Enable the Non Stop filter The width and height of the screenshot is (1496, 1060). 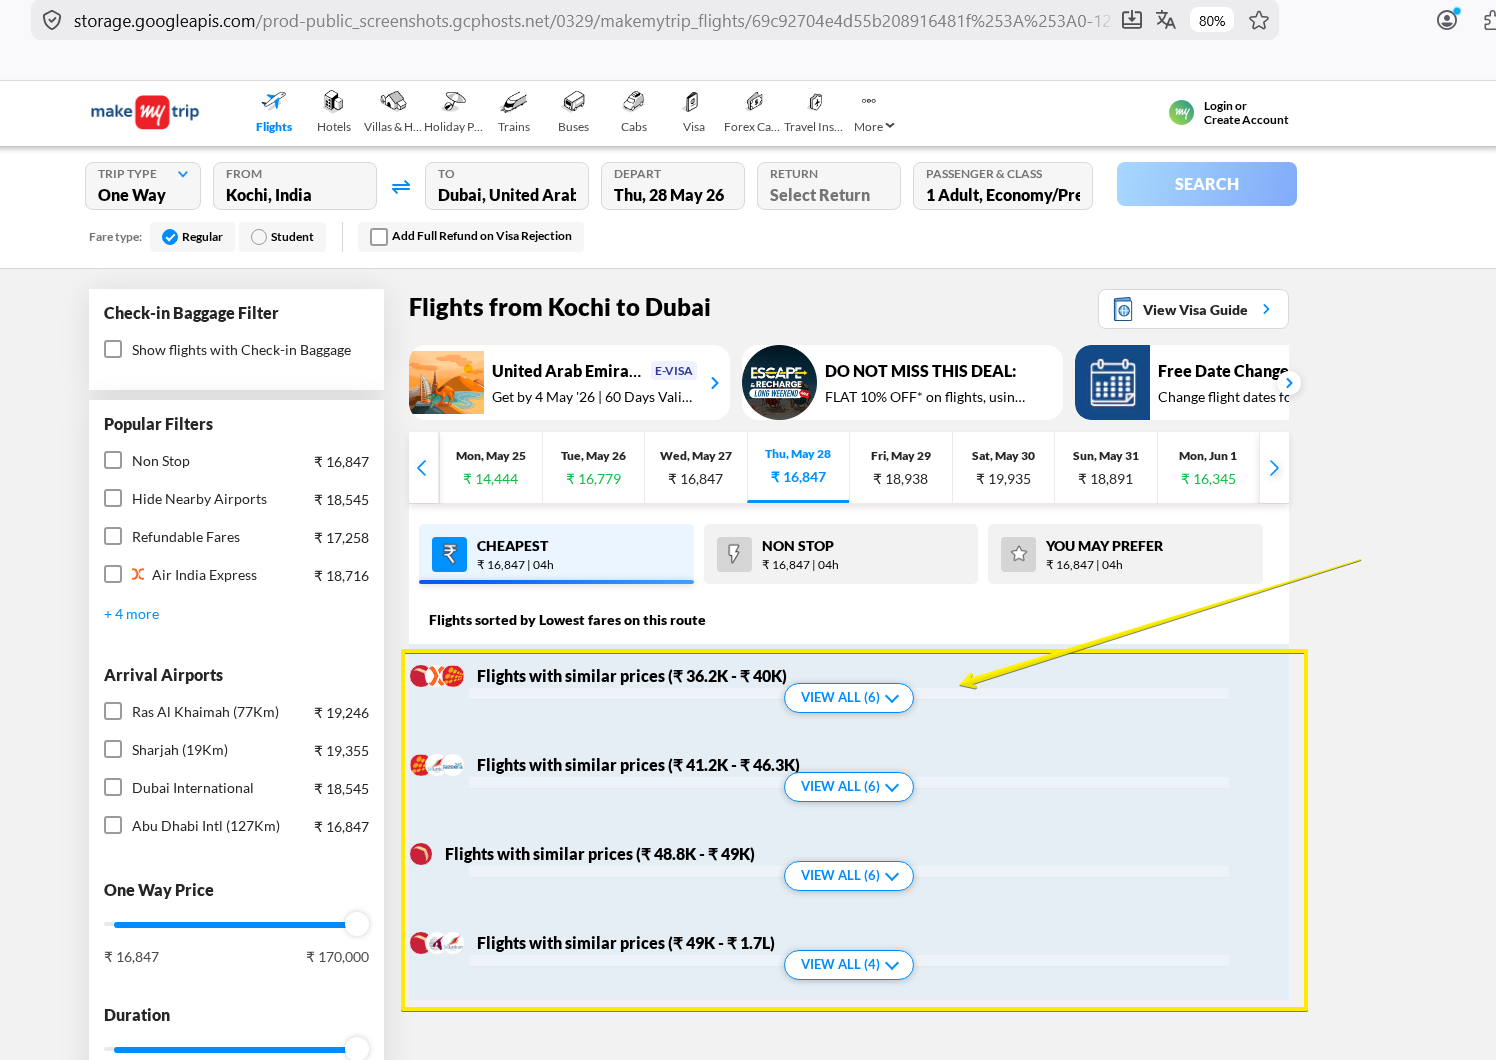(113, 461)
